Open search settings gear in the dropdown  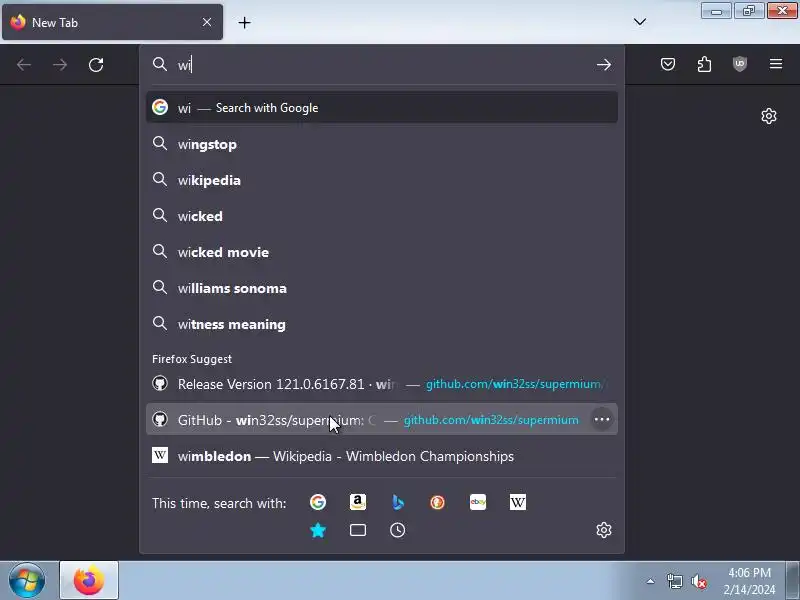(x=604, y=530)
